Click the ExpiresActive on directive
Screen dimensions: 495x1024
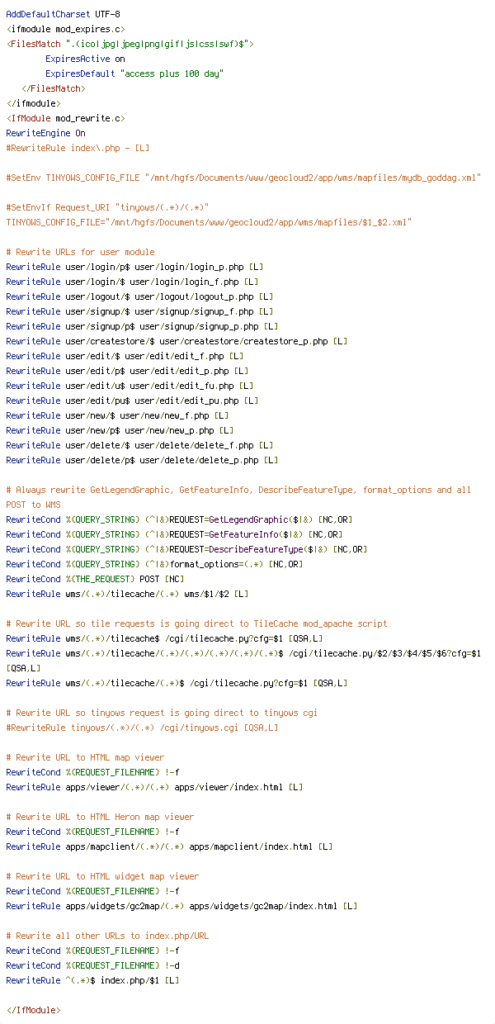tap(85, 59)
